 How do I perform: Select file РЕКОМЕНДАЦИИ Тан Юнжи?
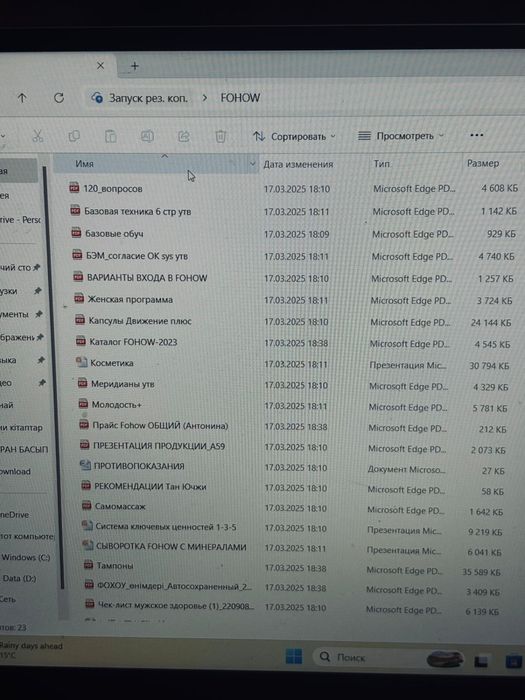pos(150,486)
